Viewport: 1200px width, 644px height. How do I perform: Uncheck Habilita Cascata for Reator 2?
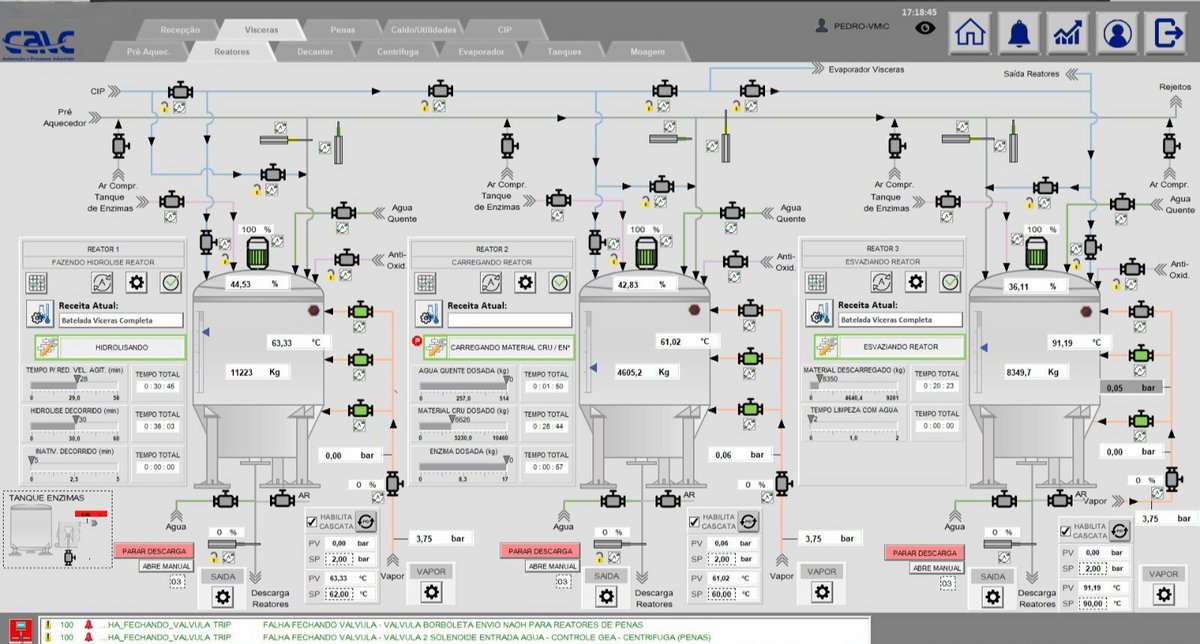pyautogui.click(x=694, y=520)
